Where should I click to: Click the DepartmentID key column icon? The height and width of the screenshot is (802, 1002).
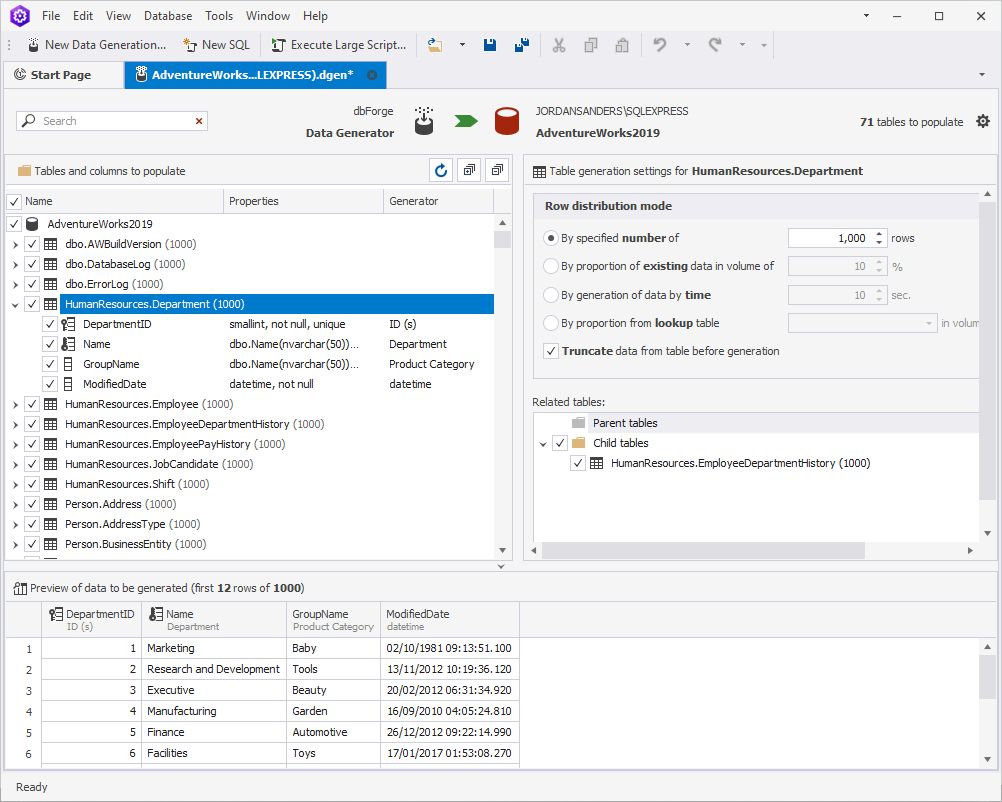(x=68, y=324)
